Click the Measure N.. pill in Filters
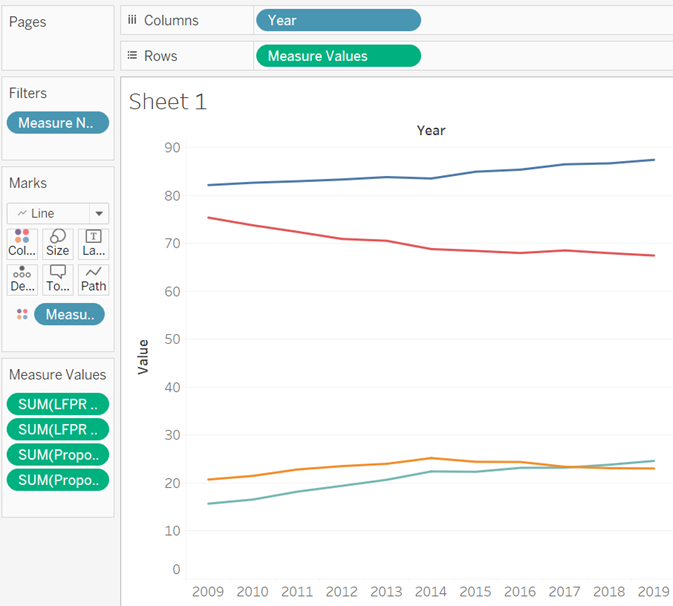Viewport: 673px width, 606px height. (x=58, y=123)
